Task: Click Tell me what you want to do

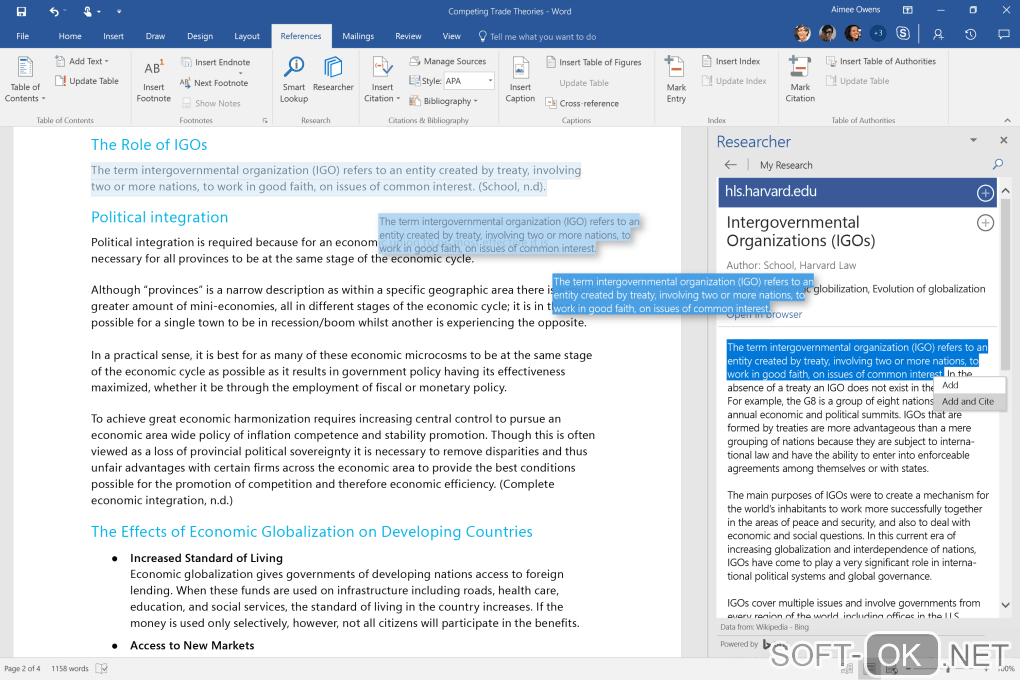Action: (x=537, y=36)
